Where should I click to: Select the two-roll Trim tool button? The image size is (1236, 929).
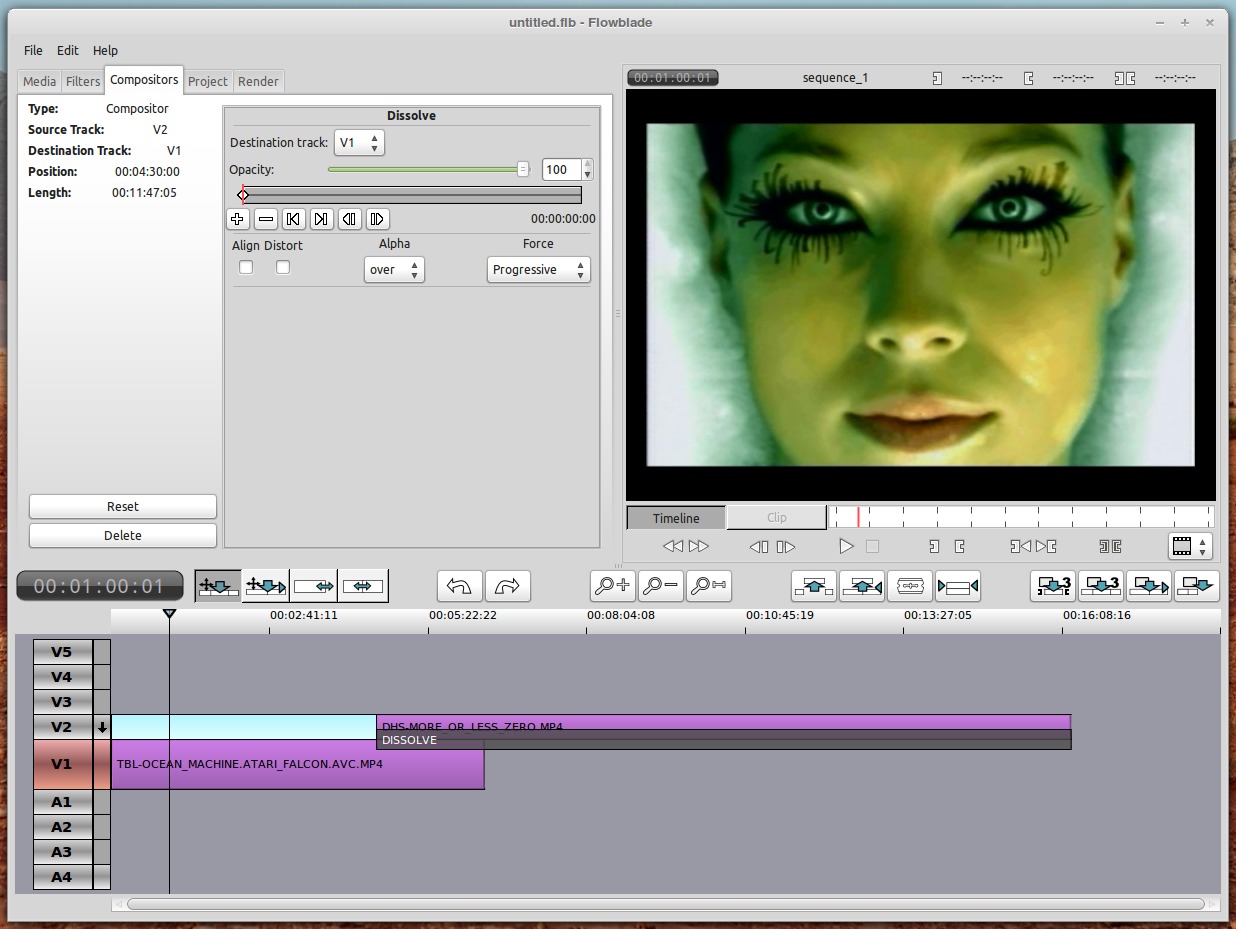point(362,586)
